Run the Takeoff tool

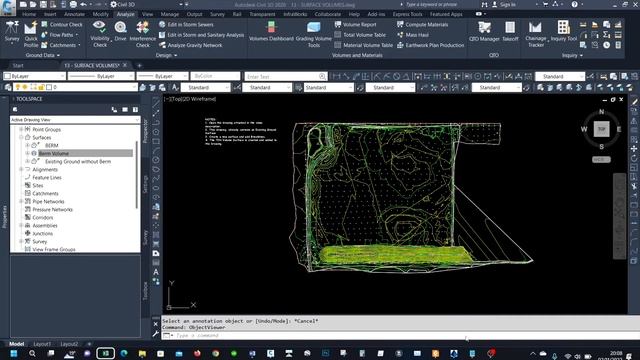(x=510, y=32)
